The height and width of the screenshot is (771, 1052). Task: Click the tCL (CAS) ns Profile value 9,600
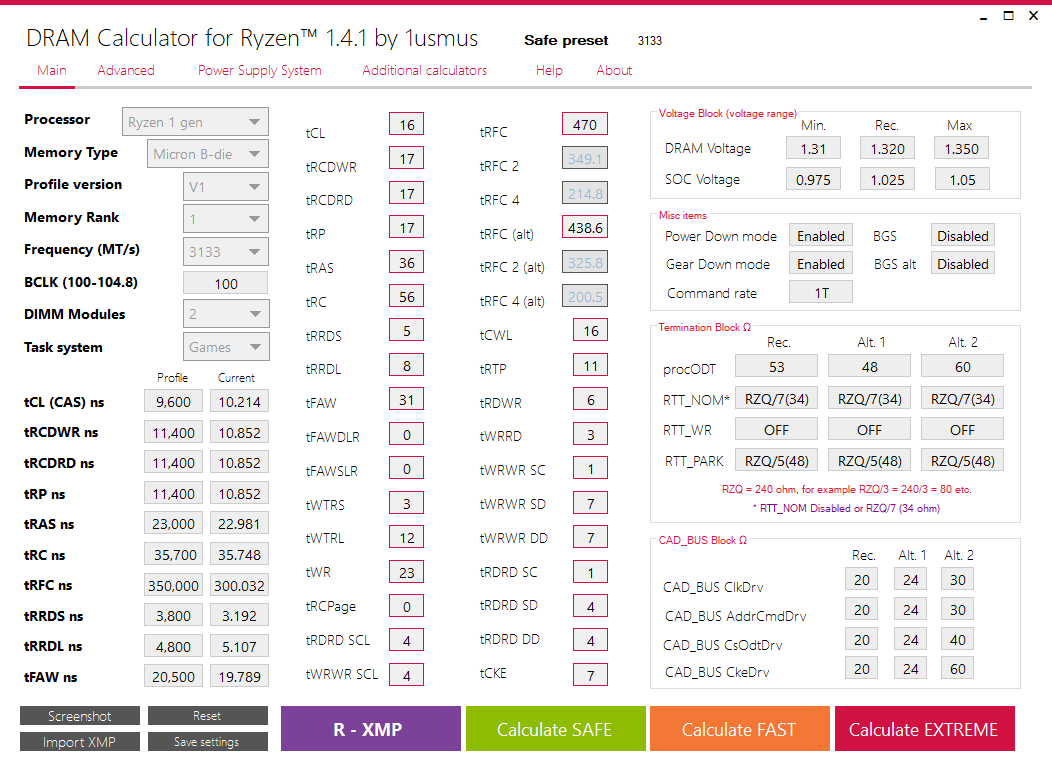tap(173, 402)
